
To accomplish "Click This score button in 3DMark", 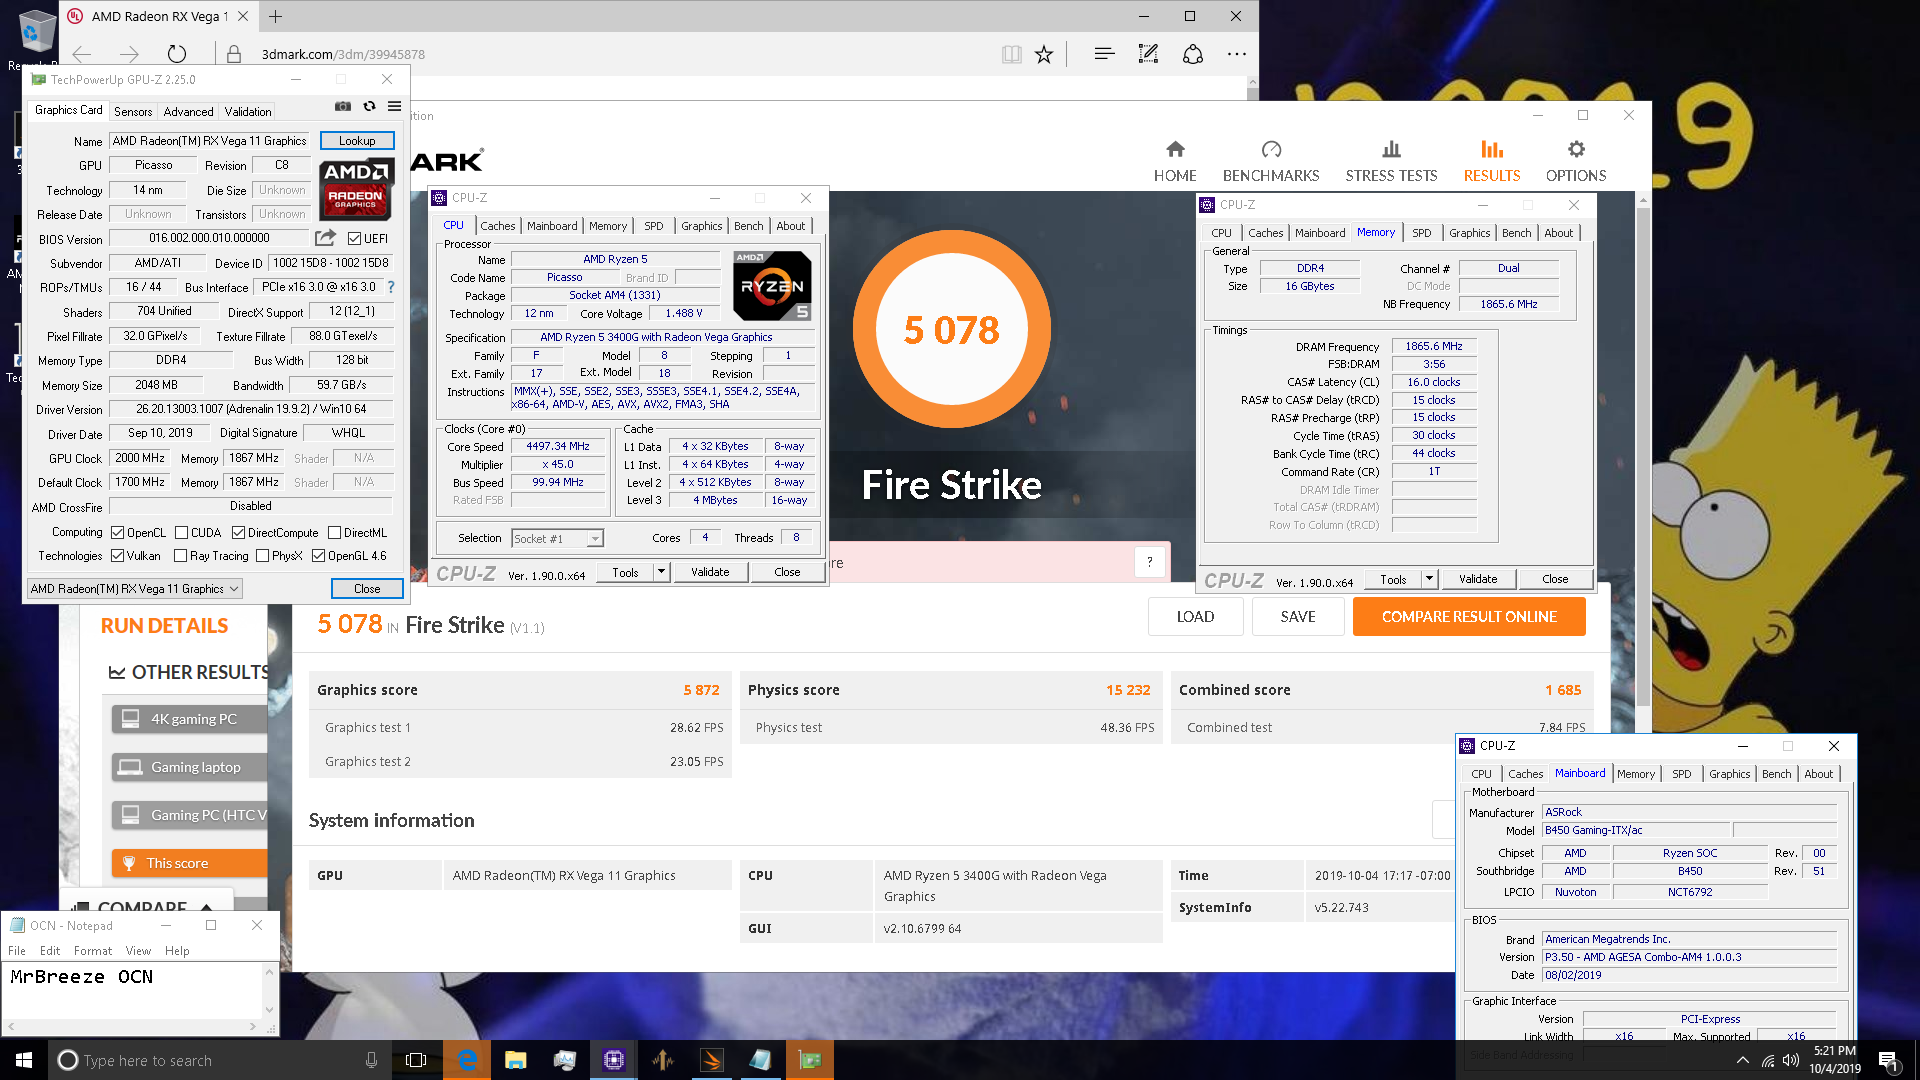I will click(190, 863).
